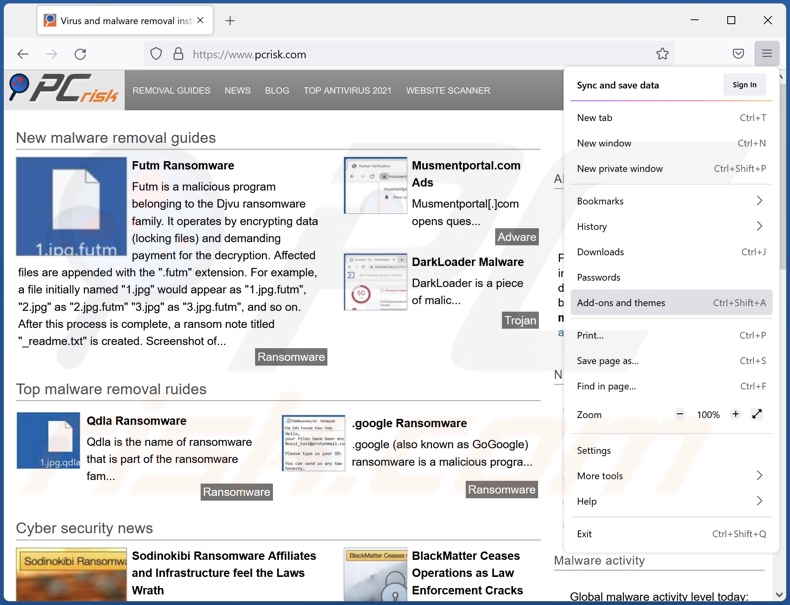790x605 pixels.
Task: Open the Save to Pocket icon
Action: (738, 54)
